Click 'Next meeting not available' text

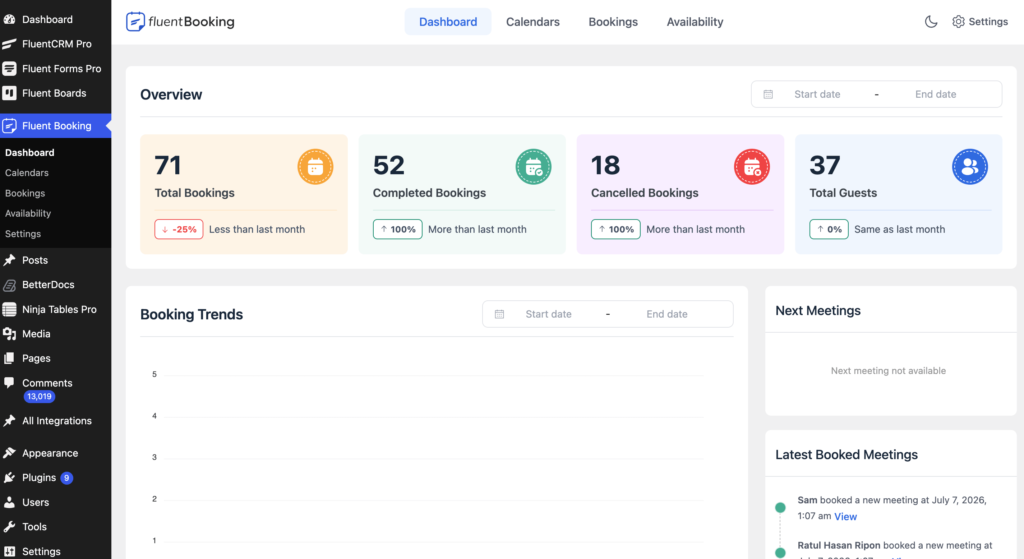(x=888, y=371)
